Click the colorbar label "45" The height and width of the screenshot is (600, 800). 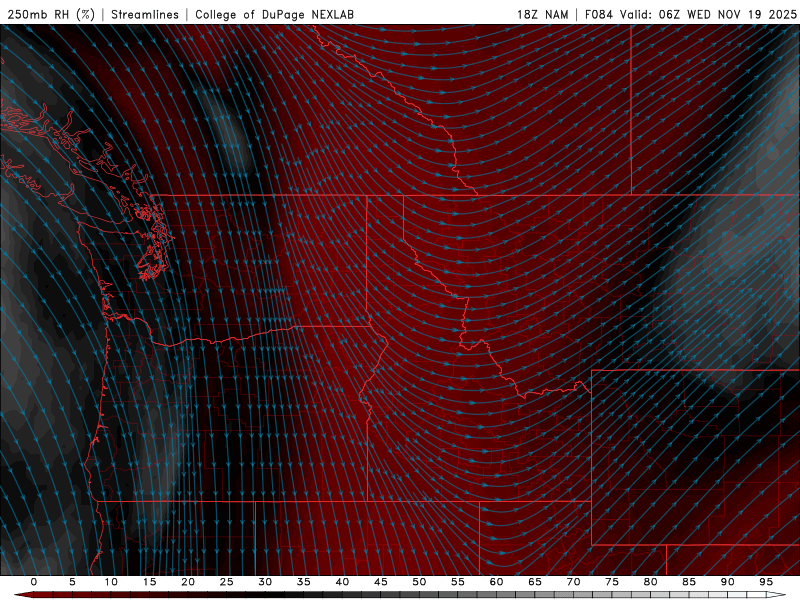(381, 582)
